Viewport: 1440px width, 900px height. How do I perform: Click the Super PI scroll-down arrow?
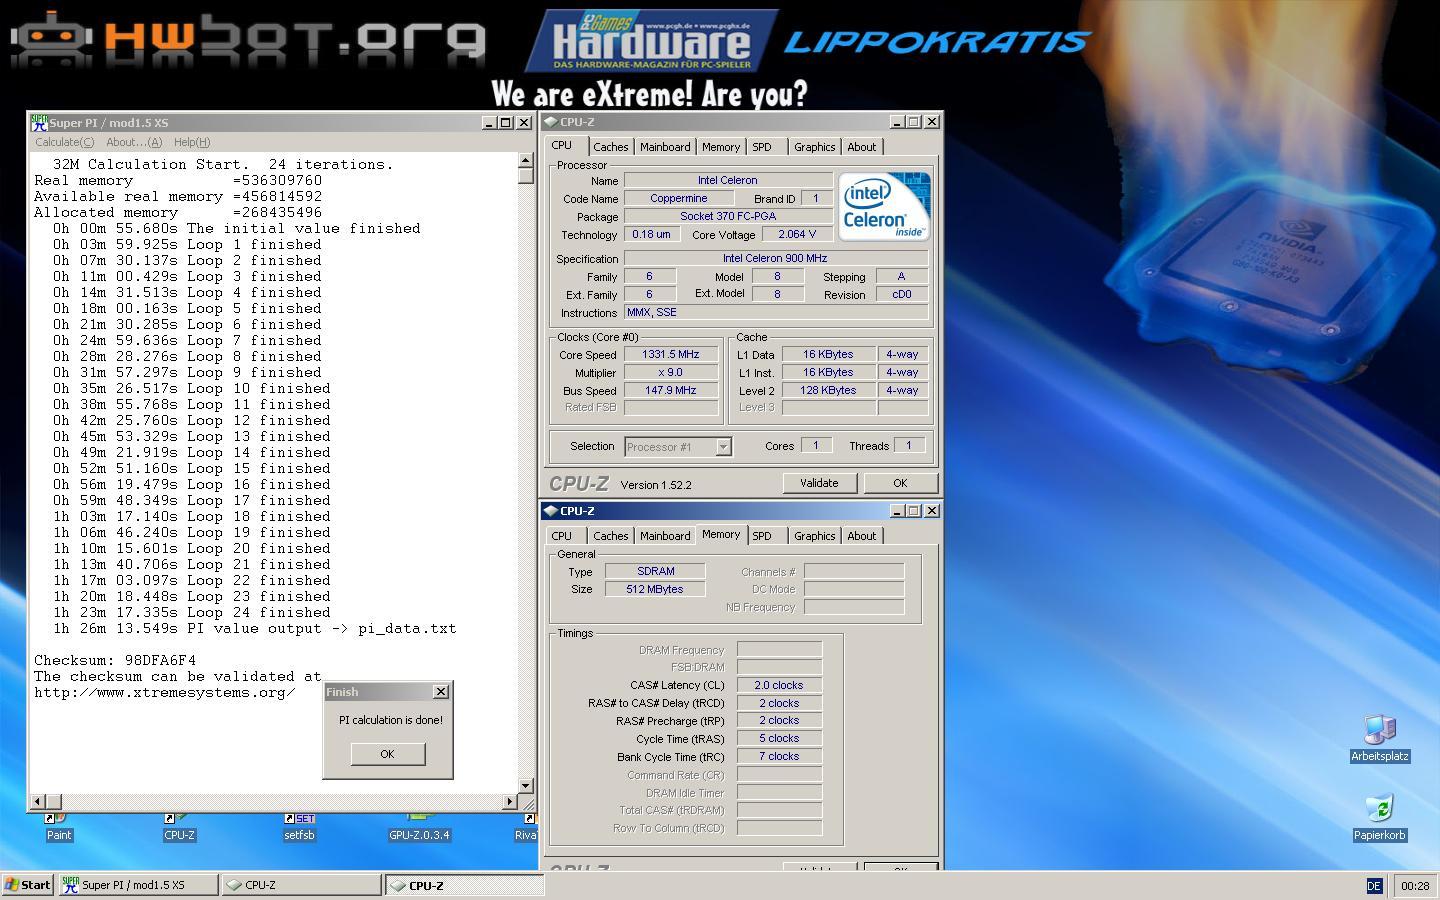coord(526,785)
